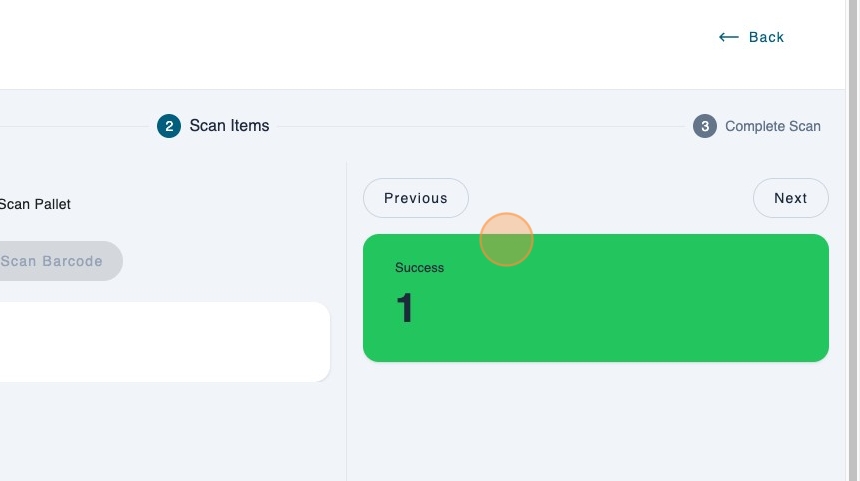Click the Success label text

point(419,268)
